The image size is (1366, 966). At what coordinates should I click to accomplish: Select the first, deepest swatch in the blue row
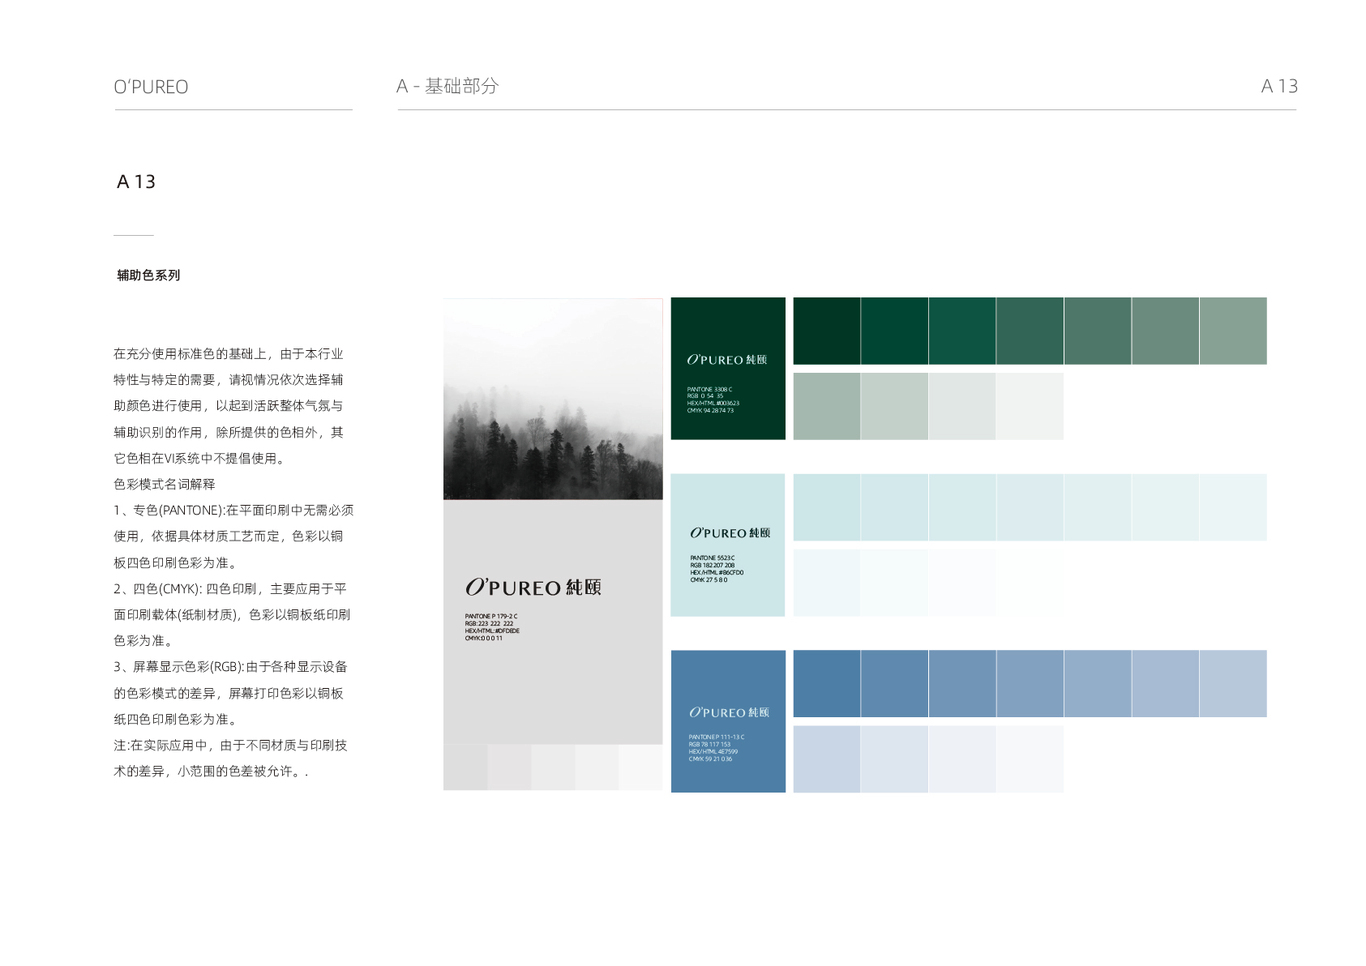[x=827, y=684]
